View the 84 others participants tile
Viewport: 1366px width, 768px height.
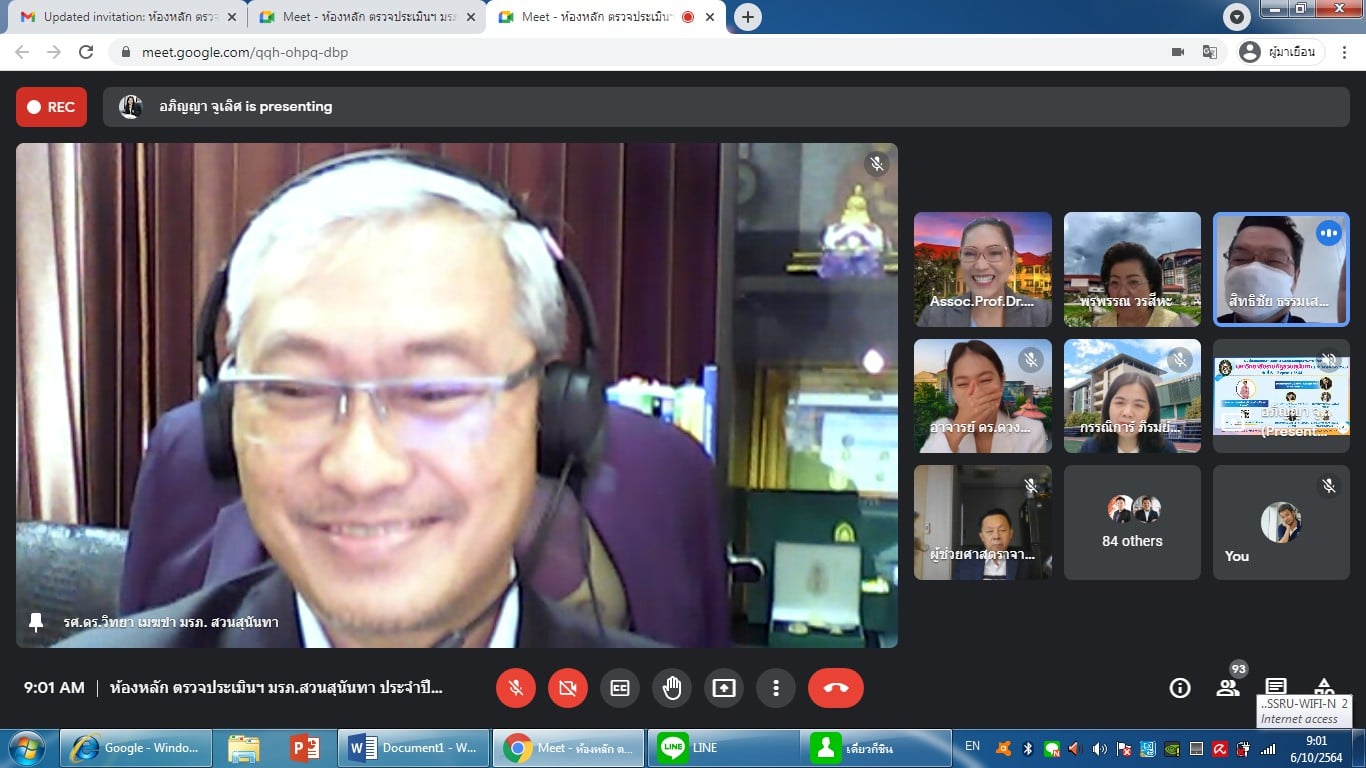coord(1132,522)
